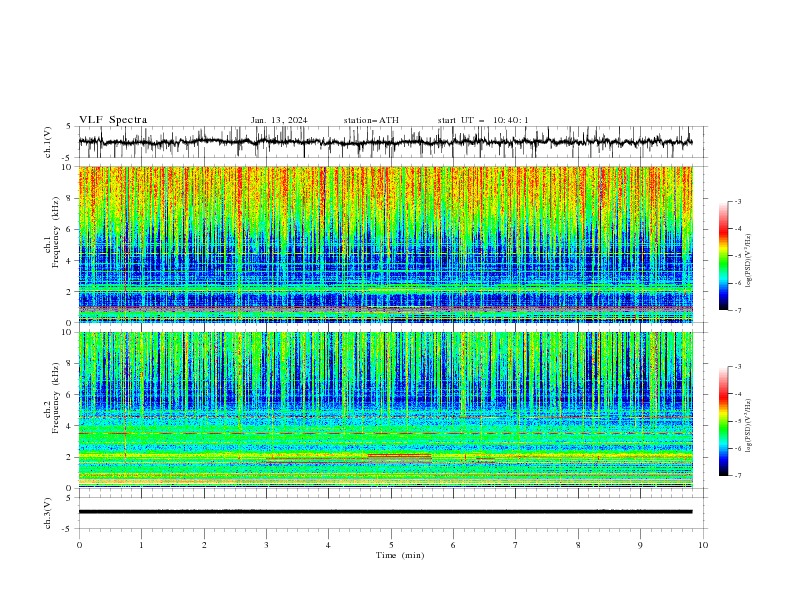This screenshot has width=792, height=612.
Task: Click time axis tick label "3"
Action: coord(266,545)
